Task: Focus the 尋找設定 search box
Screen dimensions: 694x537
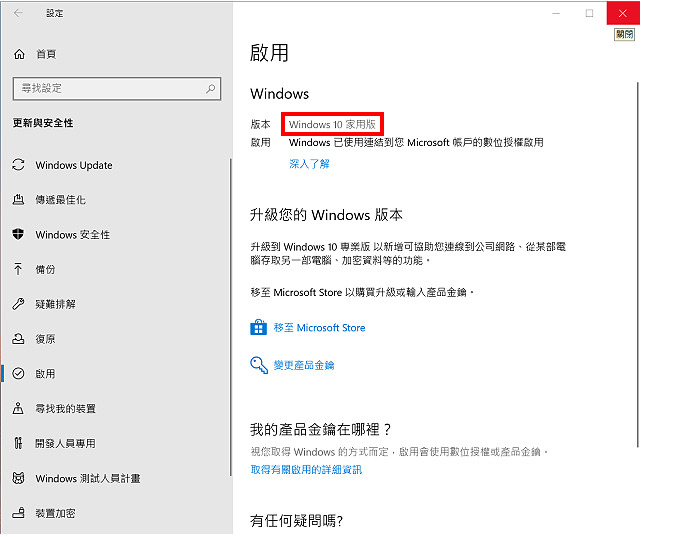Action: click(x=117, y=89)
